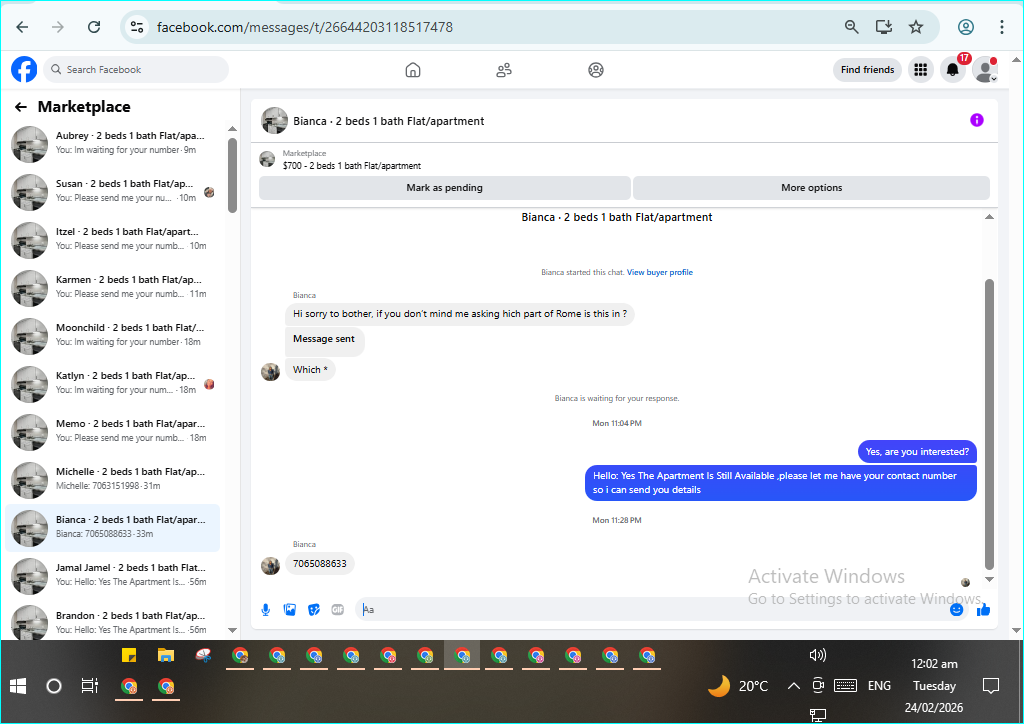Click the chat messages scrollbar thumb
The width and height of the screenshot is (1024, 724).
989,424
